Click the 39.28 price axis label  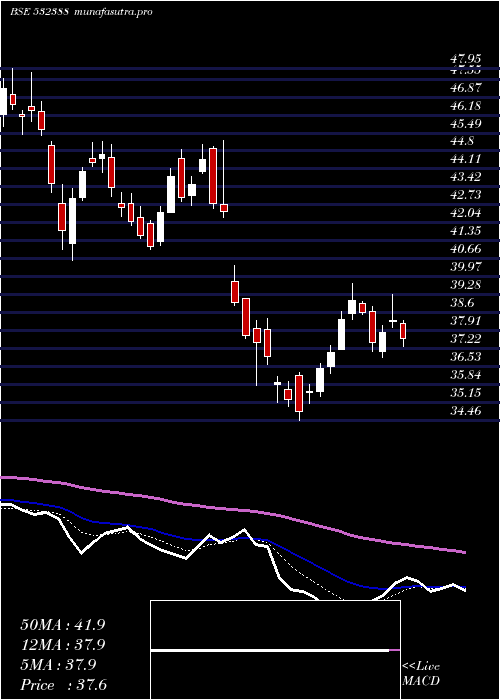click(x=466, y=285)
